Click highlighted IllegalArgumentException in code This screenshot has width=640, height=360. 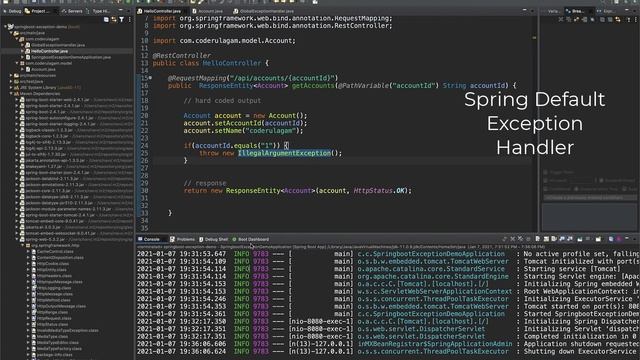[x=284, y=153]
